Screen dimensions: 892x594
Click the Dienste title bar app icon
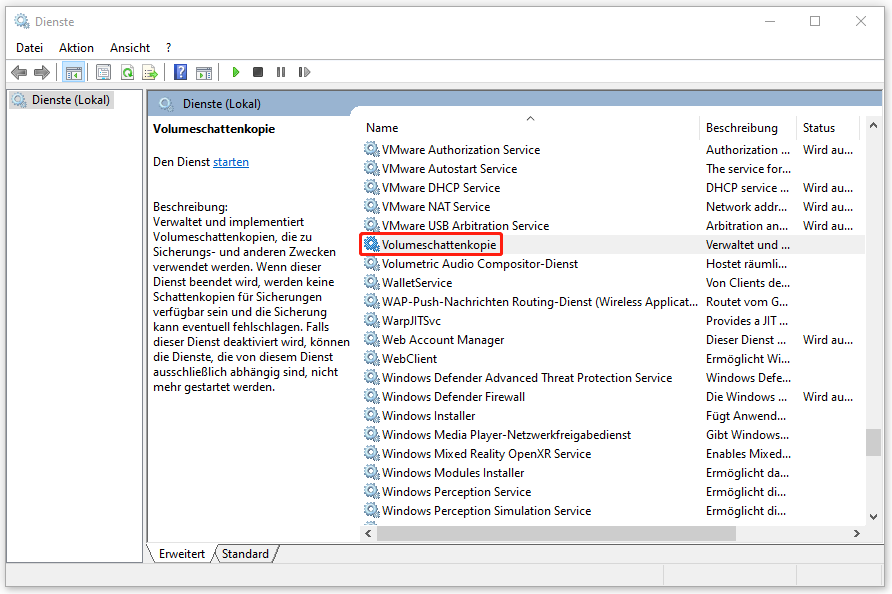coord(22,21)
